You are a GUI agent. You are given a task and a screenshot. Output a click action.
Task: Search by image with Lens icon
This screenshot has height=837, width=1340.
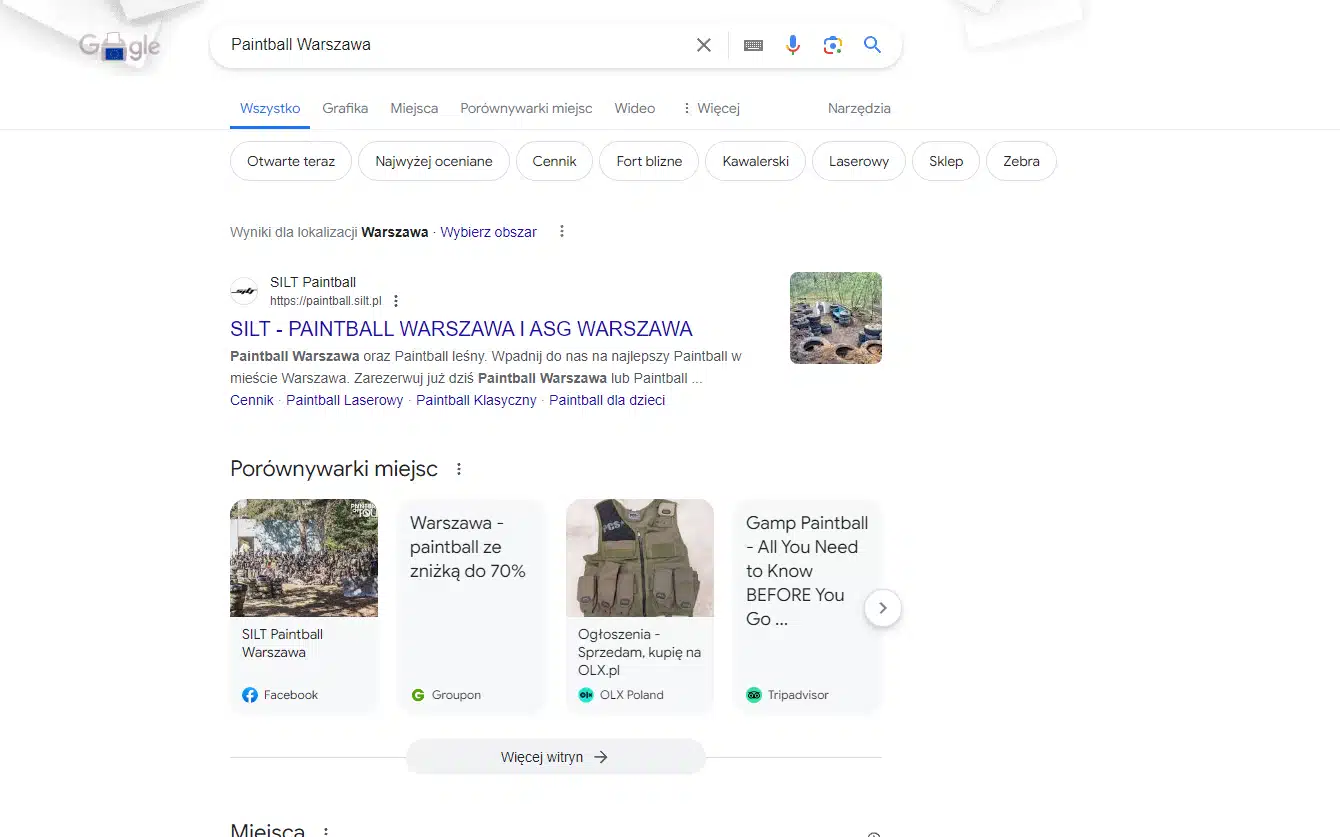pyautogui.click(x=833, y=45)
